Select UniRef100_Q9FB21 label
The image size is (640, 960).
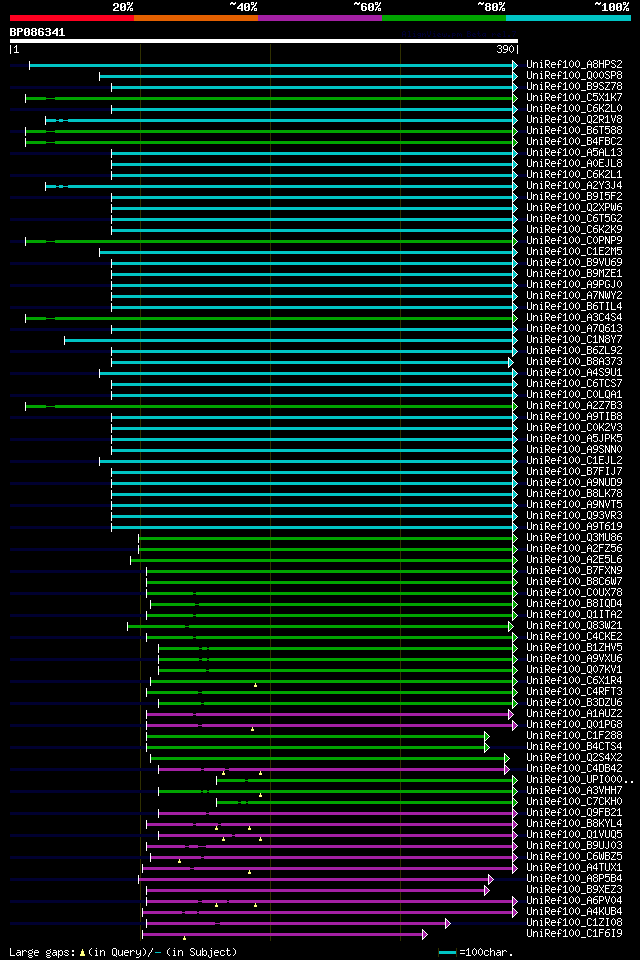pyautogui.click(x=574, y=814)
